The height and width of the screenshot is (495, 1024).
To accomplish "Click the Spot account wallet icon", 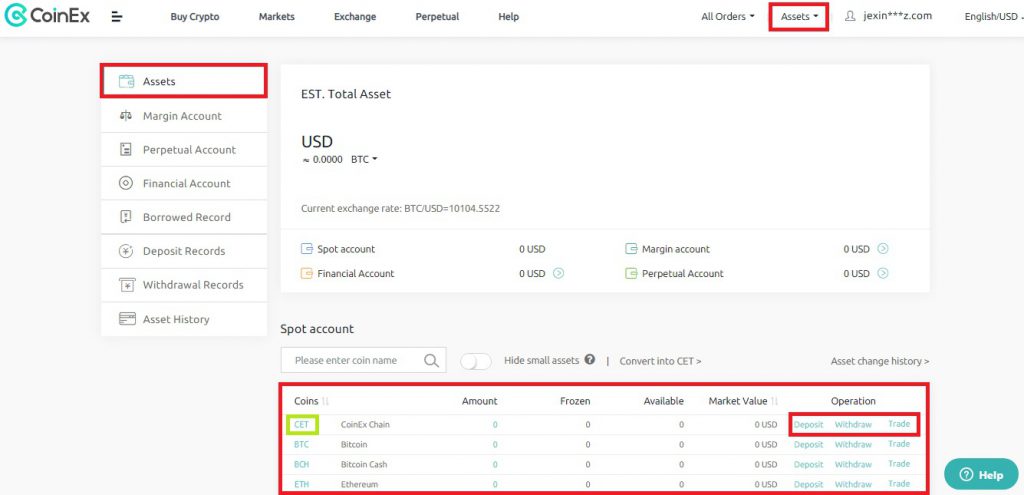I will [x=307, y=249].
